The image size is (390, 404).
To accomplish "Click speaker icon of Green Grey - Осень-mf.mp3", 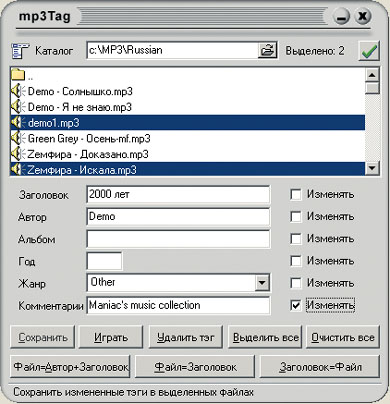I will [x=18, y=138].
